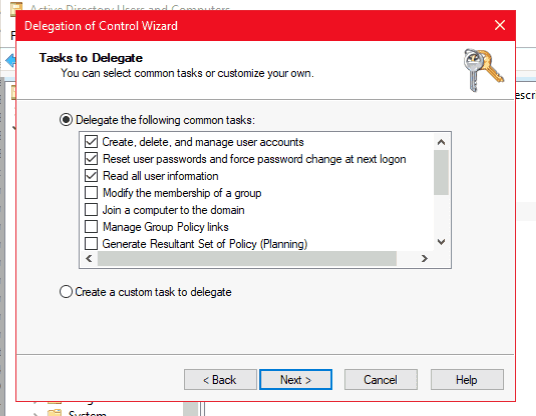This screenshot has height=416, width=536.
Task: Click the keys icon in wizard header
Action: coord(483,70)
